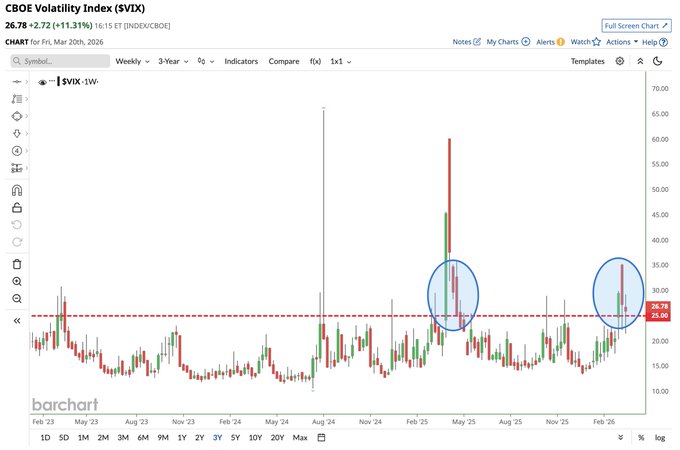Select the 3M time range
Image resolution: width=680 pixels, height=450 pixels.
[123, 437]
